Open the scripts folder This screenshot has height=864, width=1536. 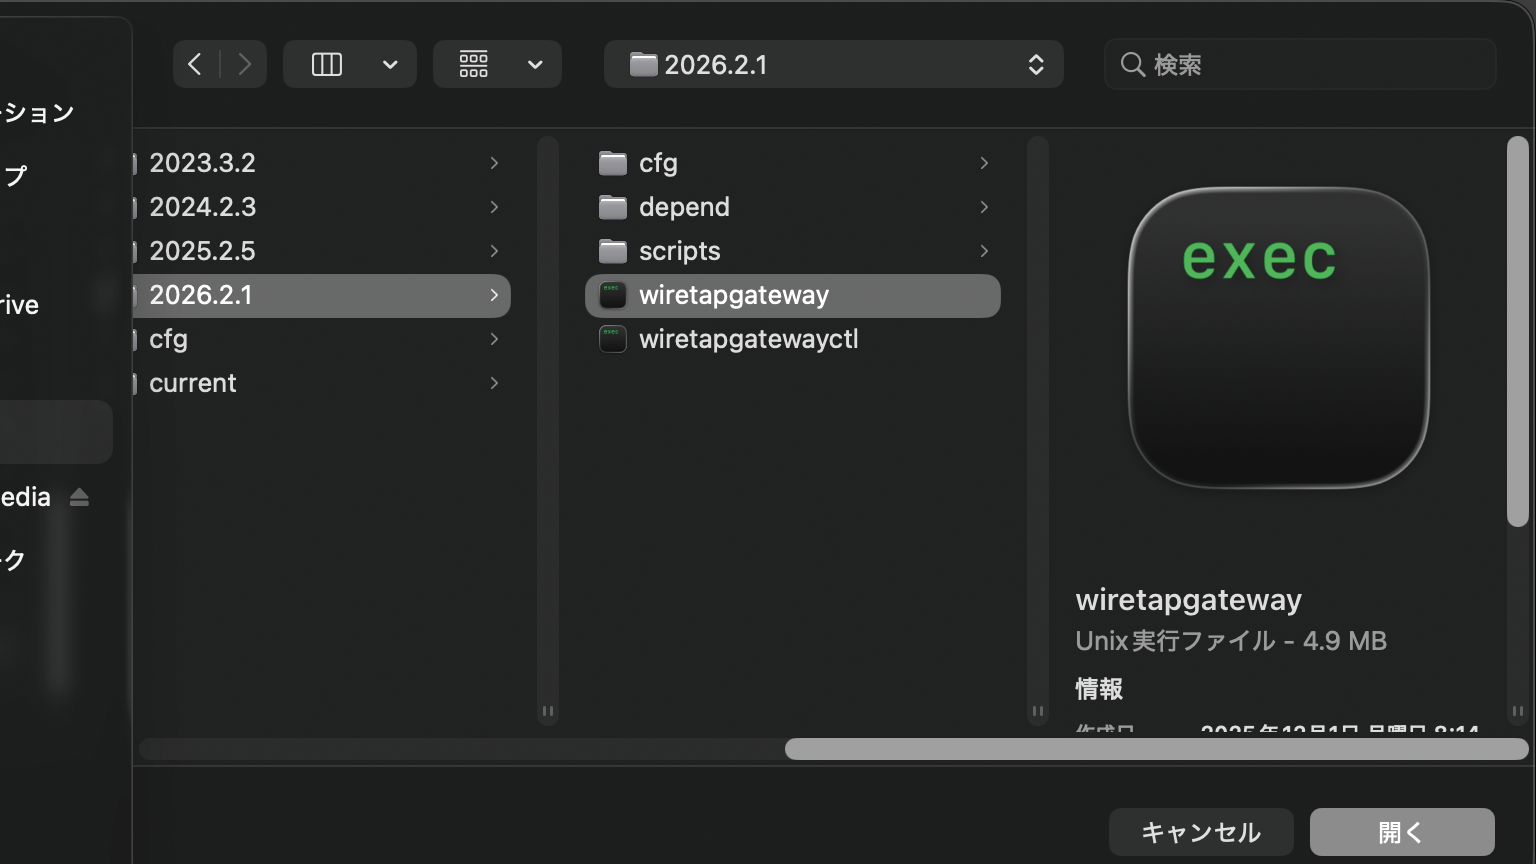coord(679,251)
